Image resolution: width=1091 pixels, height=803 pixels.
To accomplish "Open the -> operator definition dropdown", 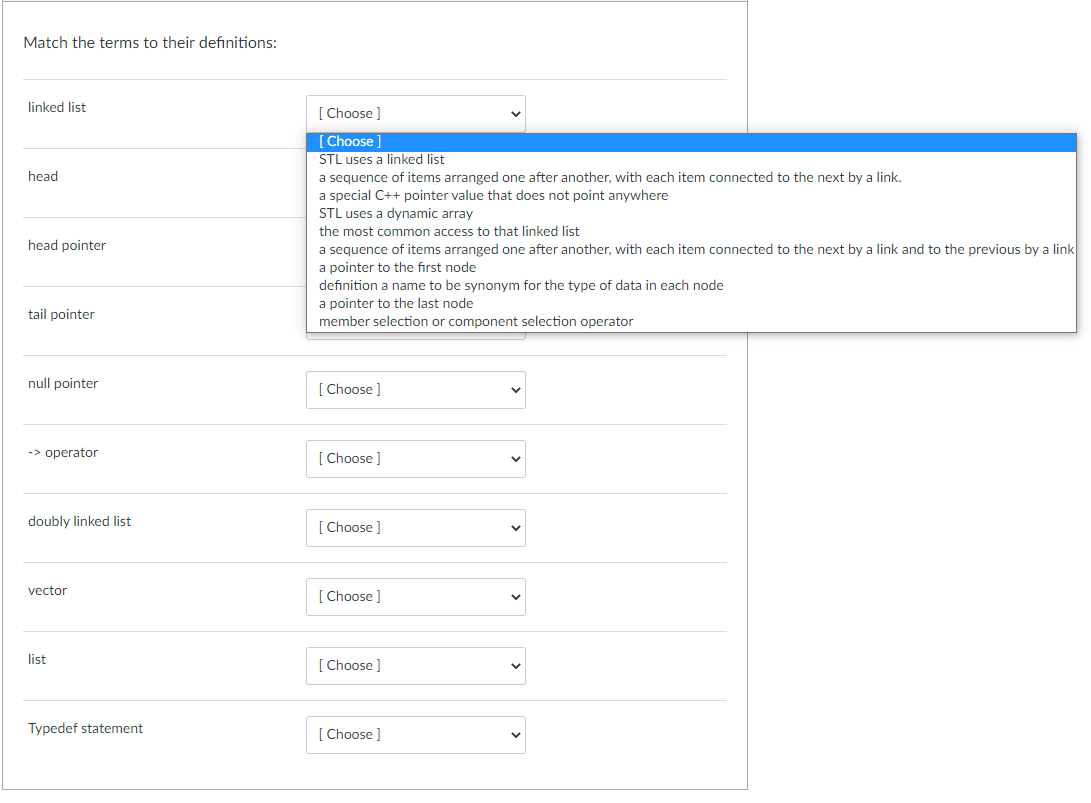I will tap(415, 459).
